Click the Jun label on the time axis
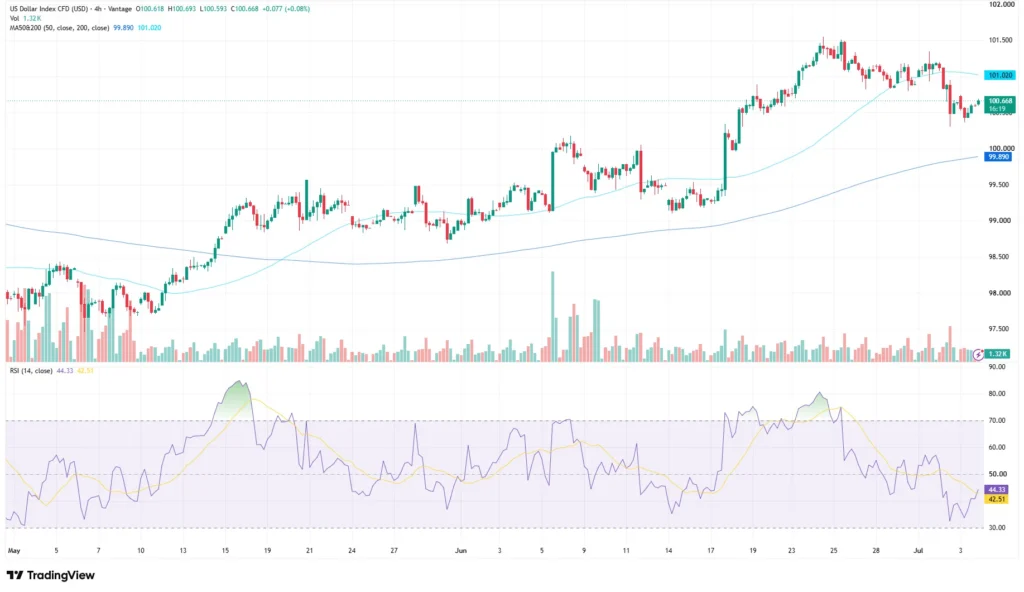The image size is (1024, 592). [461, 551]
